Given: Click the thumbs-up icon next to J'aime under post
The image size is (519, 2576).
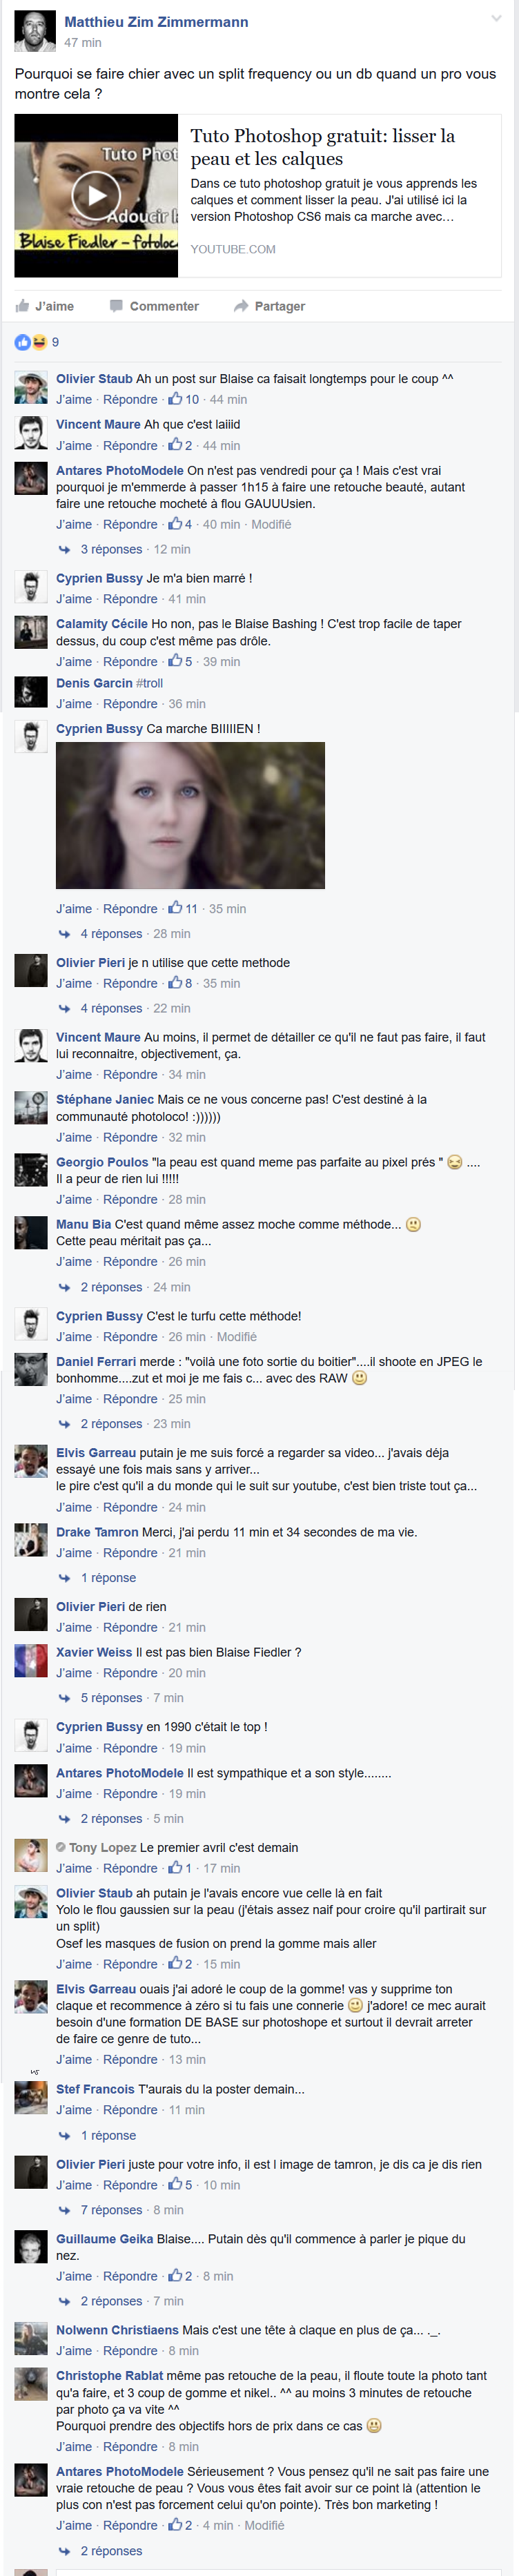Looking at the screenshot, I should pos(22,306).
